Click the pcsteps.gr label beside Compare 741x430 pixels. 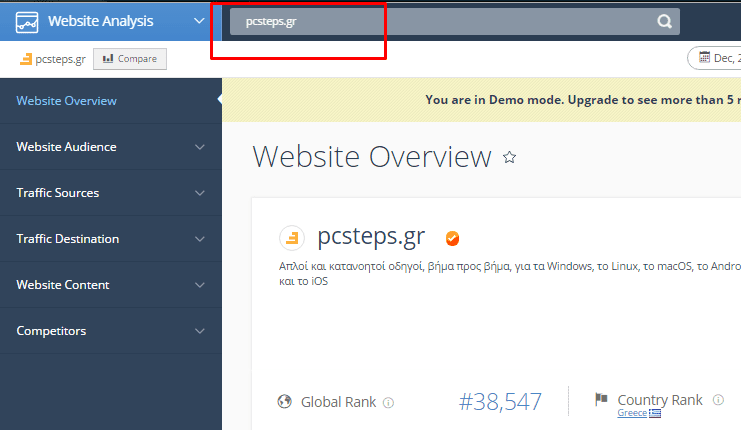(x=60, y=59)
